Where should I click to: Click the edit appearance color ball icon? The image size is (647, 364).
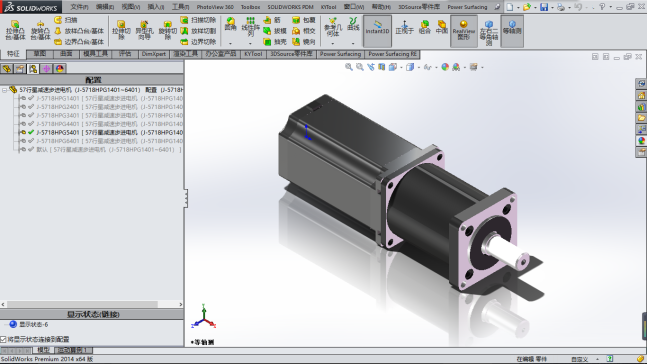click(x=445, y=67)
